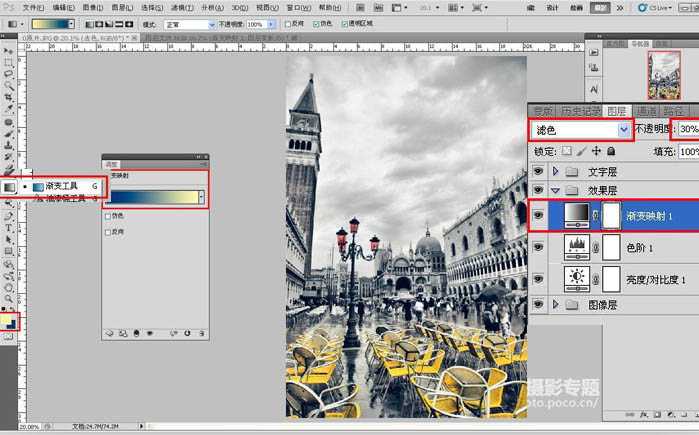Screen dimensions: 699x435
Task: Select the Zoom tool in the toolbar
Action: click(9, 298)
